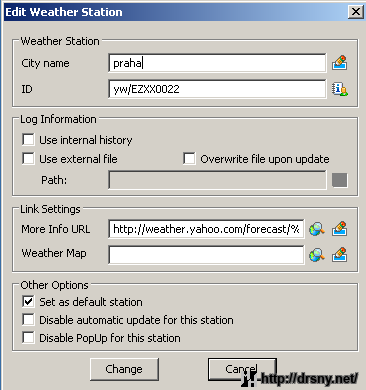
Task: Click the disabled Path text field
Action: point(217,180)
